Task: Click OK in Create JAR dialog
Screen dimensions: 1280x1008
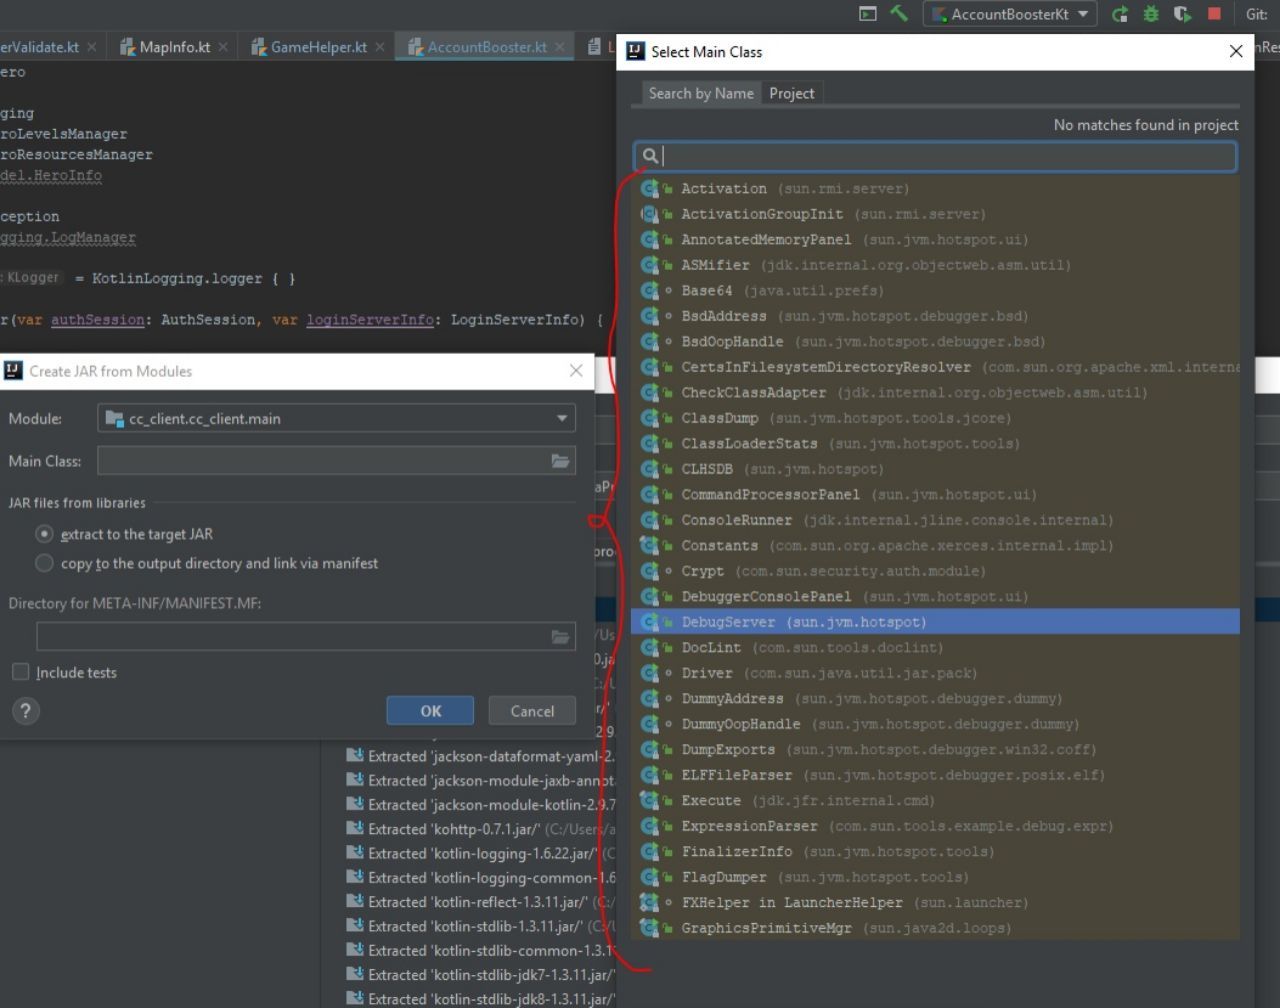Action: (x=430, y=711)
